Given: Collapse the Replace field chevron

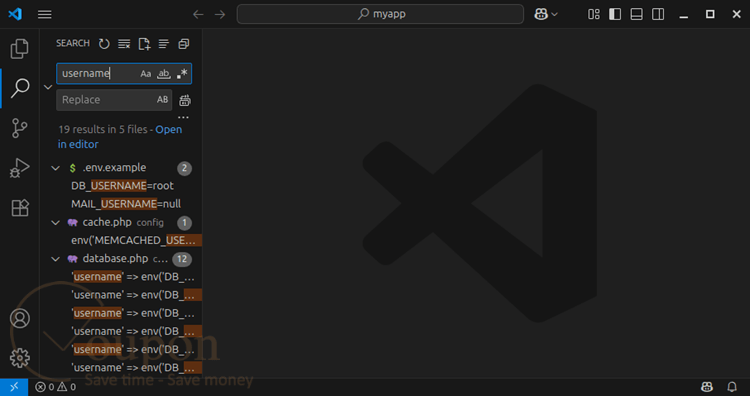Looking at the screenshot, I should [x=48, y=87].
